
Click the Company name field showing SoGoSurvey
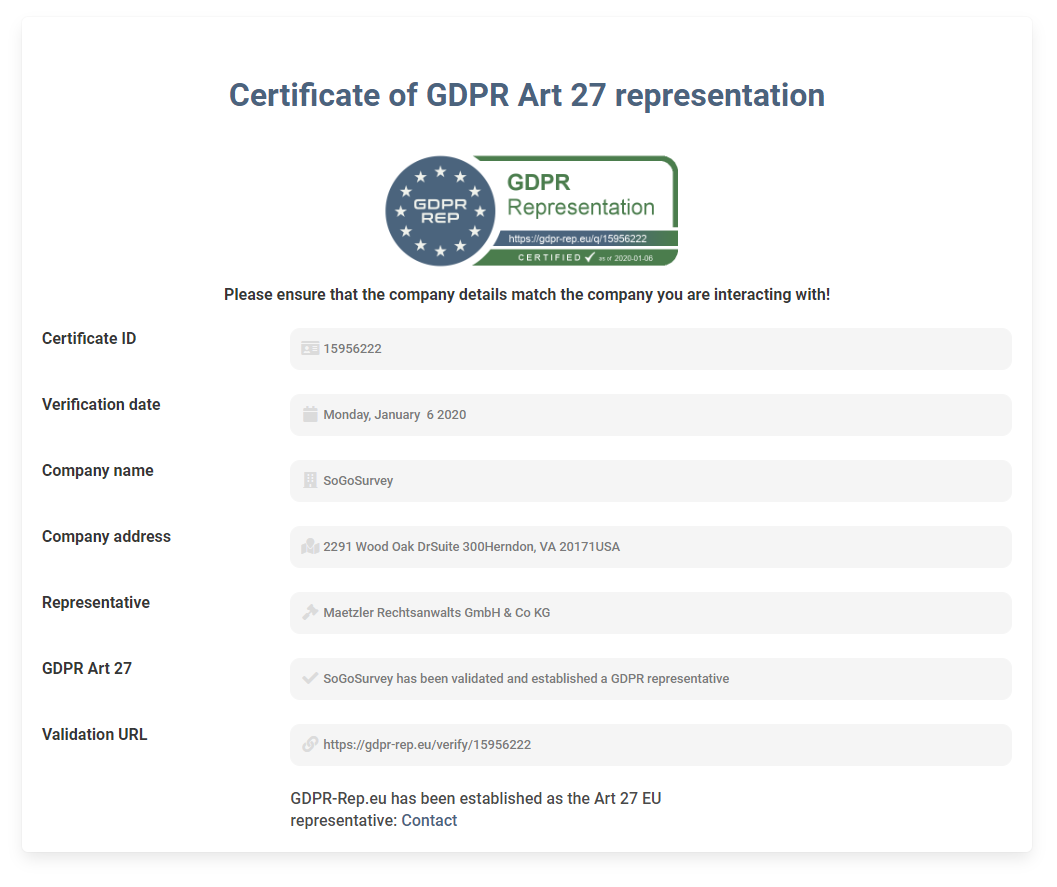(x=650, y=481)
